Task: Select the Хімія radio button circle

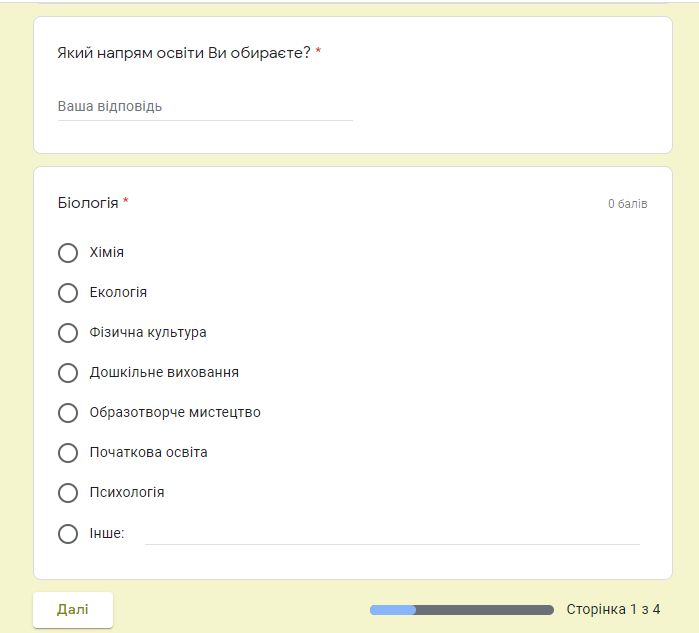Action: (68, 253)
